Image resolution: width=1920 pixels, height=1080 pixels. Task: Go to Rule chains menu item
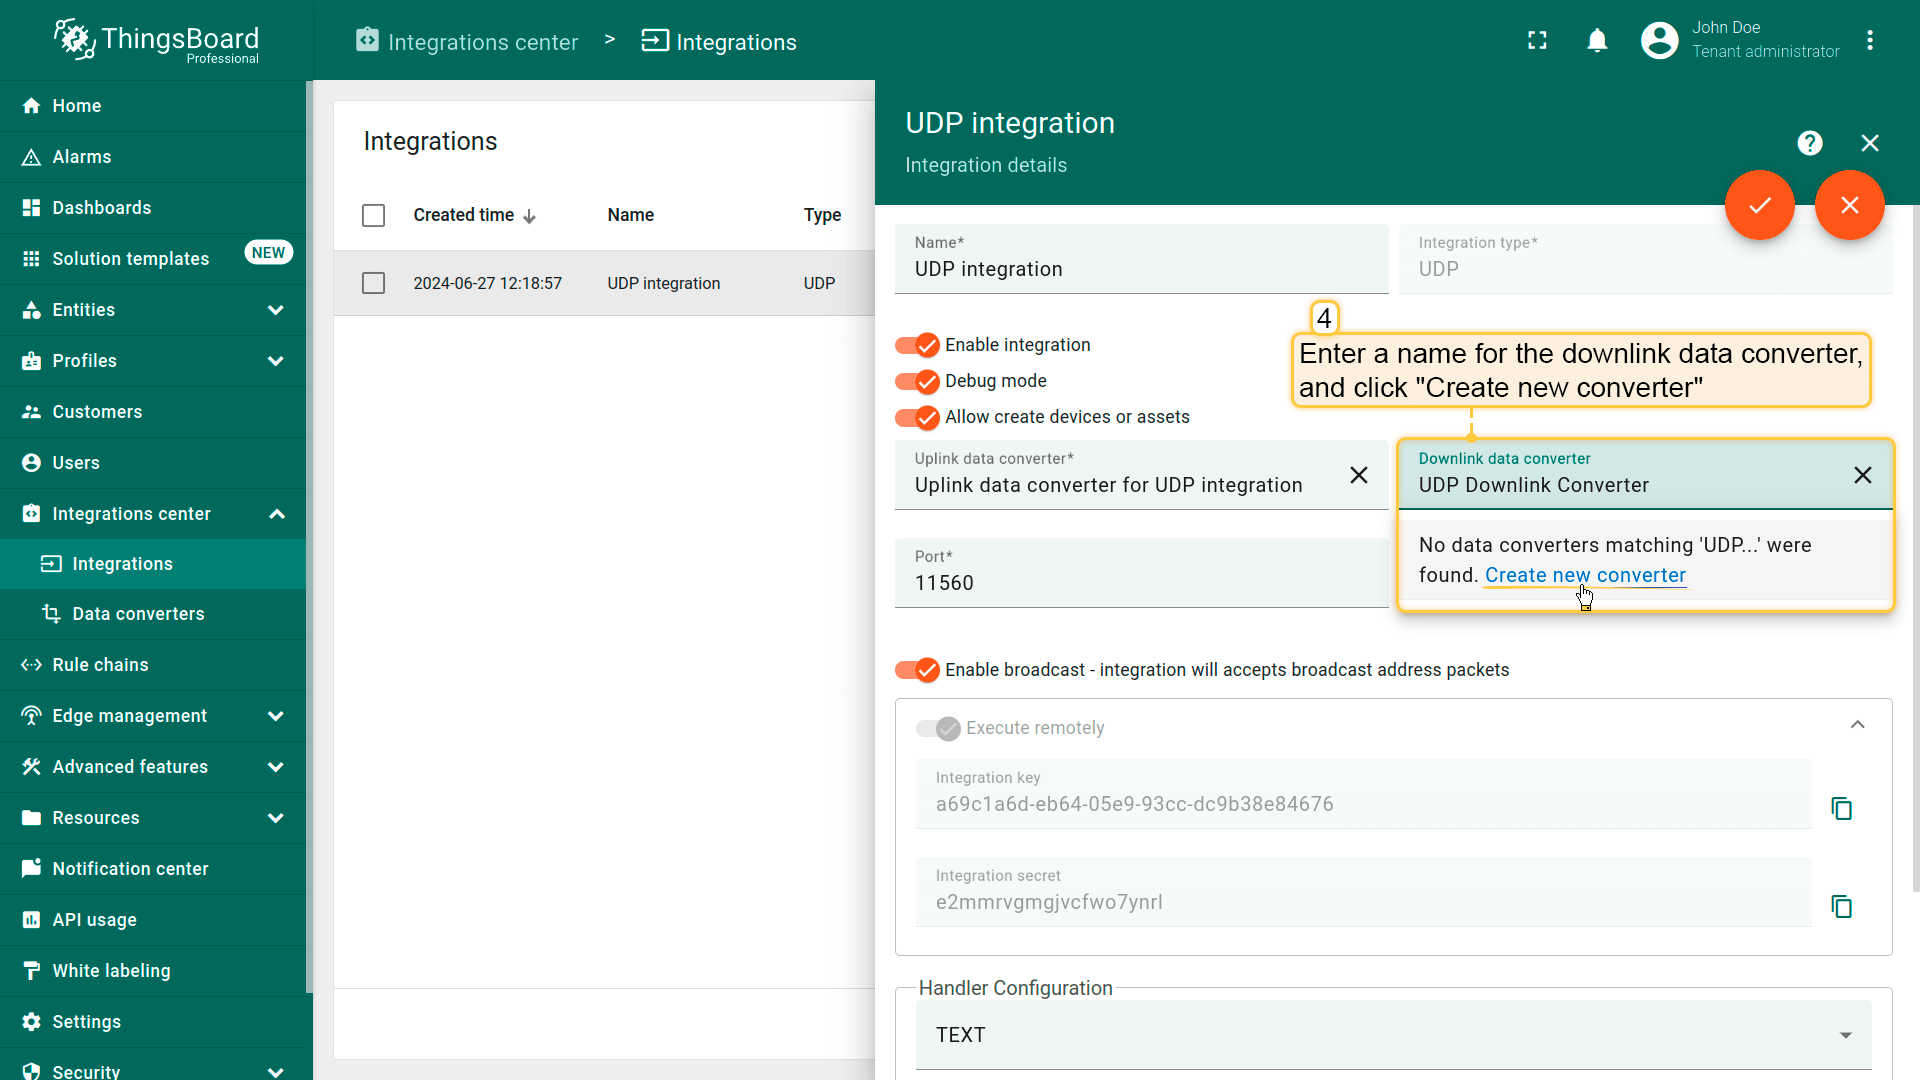[x=100, y=665]
